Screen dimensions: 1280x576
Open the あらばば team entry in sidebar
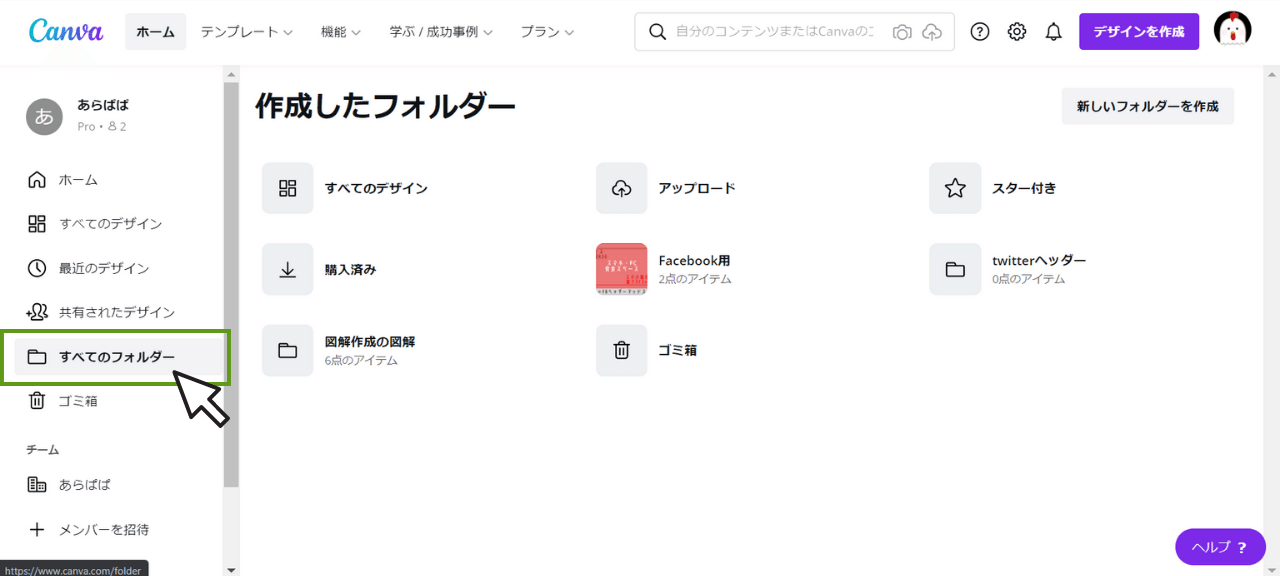118,485
